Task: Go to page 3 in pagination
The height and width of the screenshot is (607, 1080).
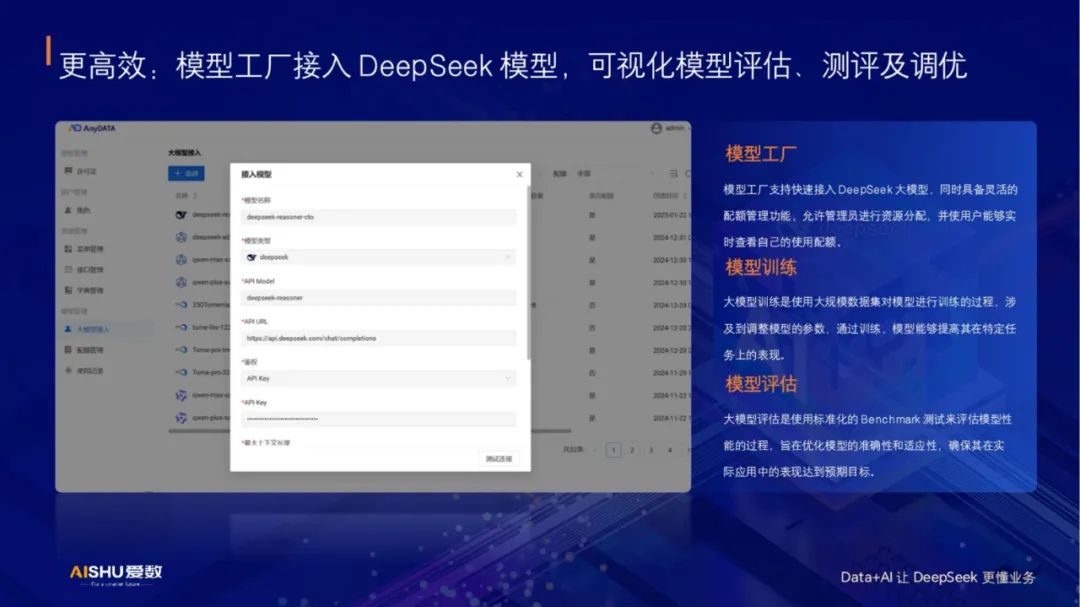Action: (x=651, y=450)
